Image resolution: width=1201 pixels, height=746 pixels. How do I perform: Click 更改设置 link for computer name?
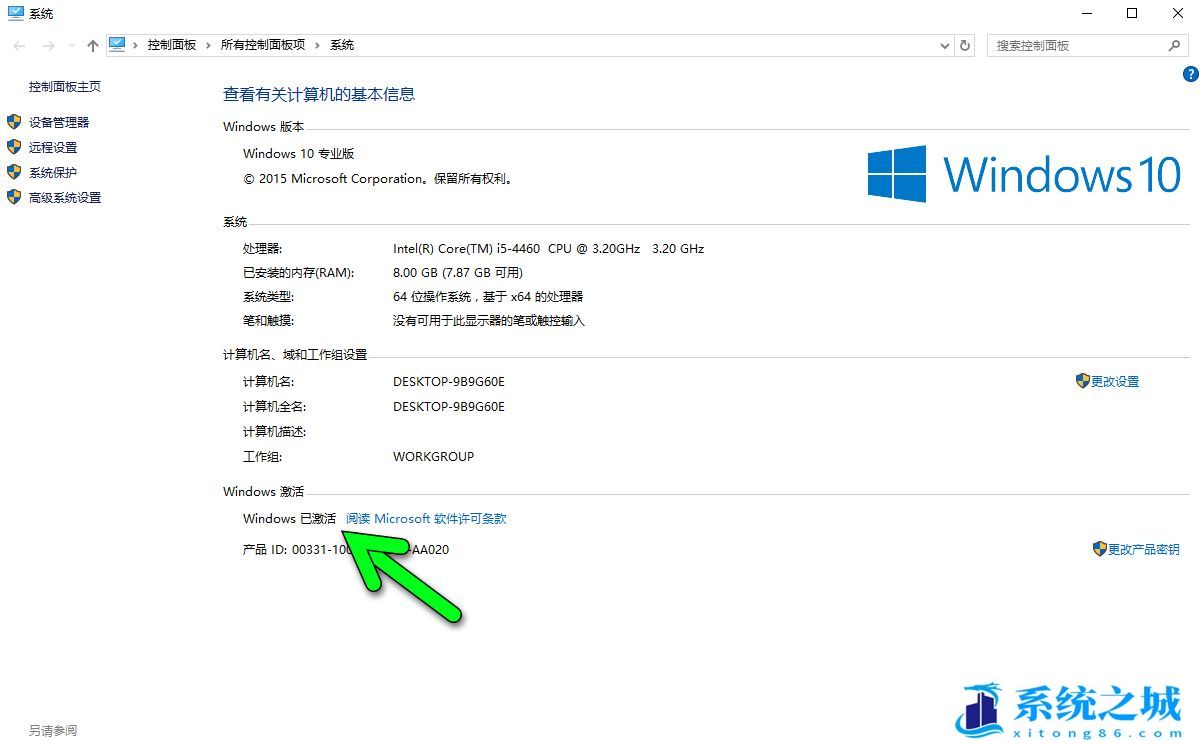(x=1115, y=382)
